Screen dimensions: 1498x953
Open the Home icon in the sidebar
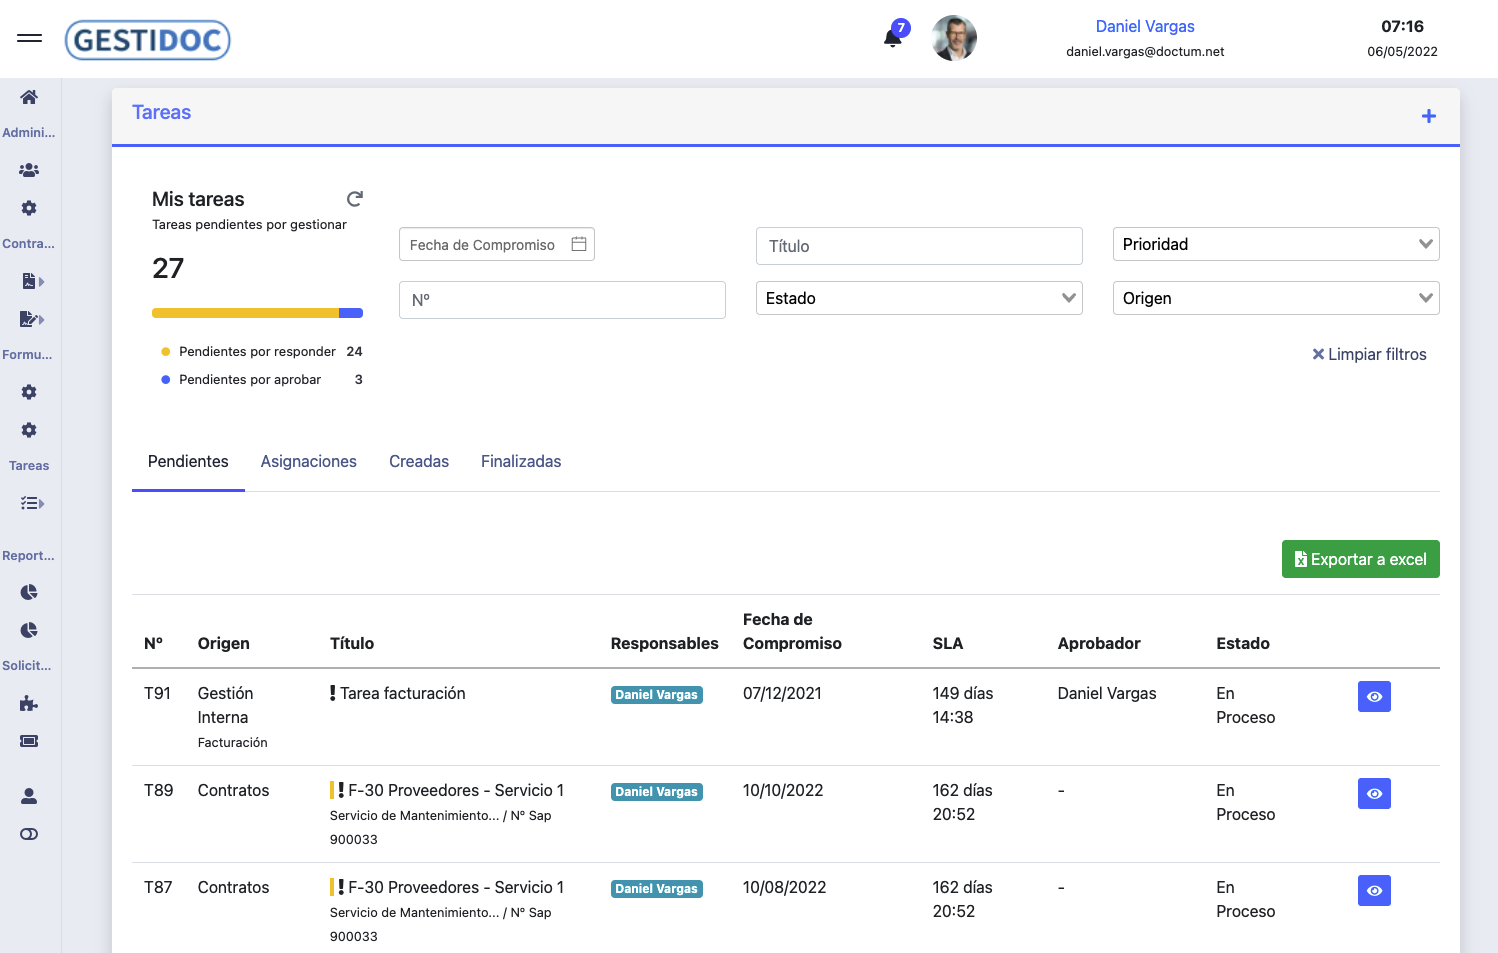click(28, 96)
